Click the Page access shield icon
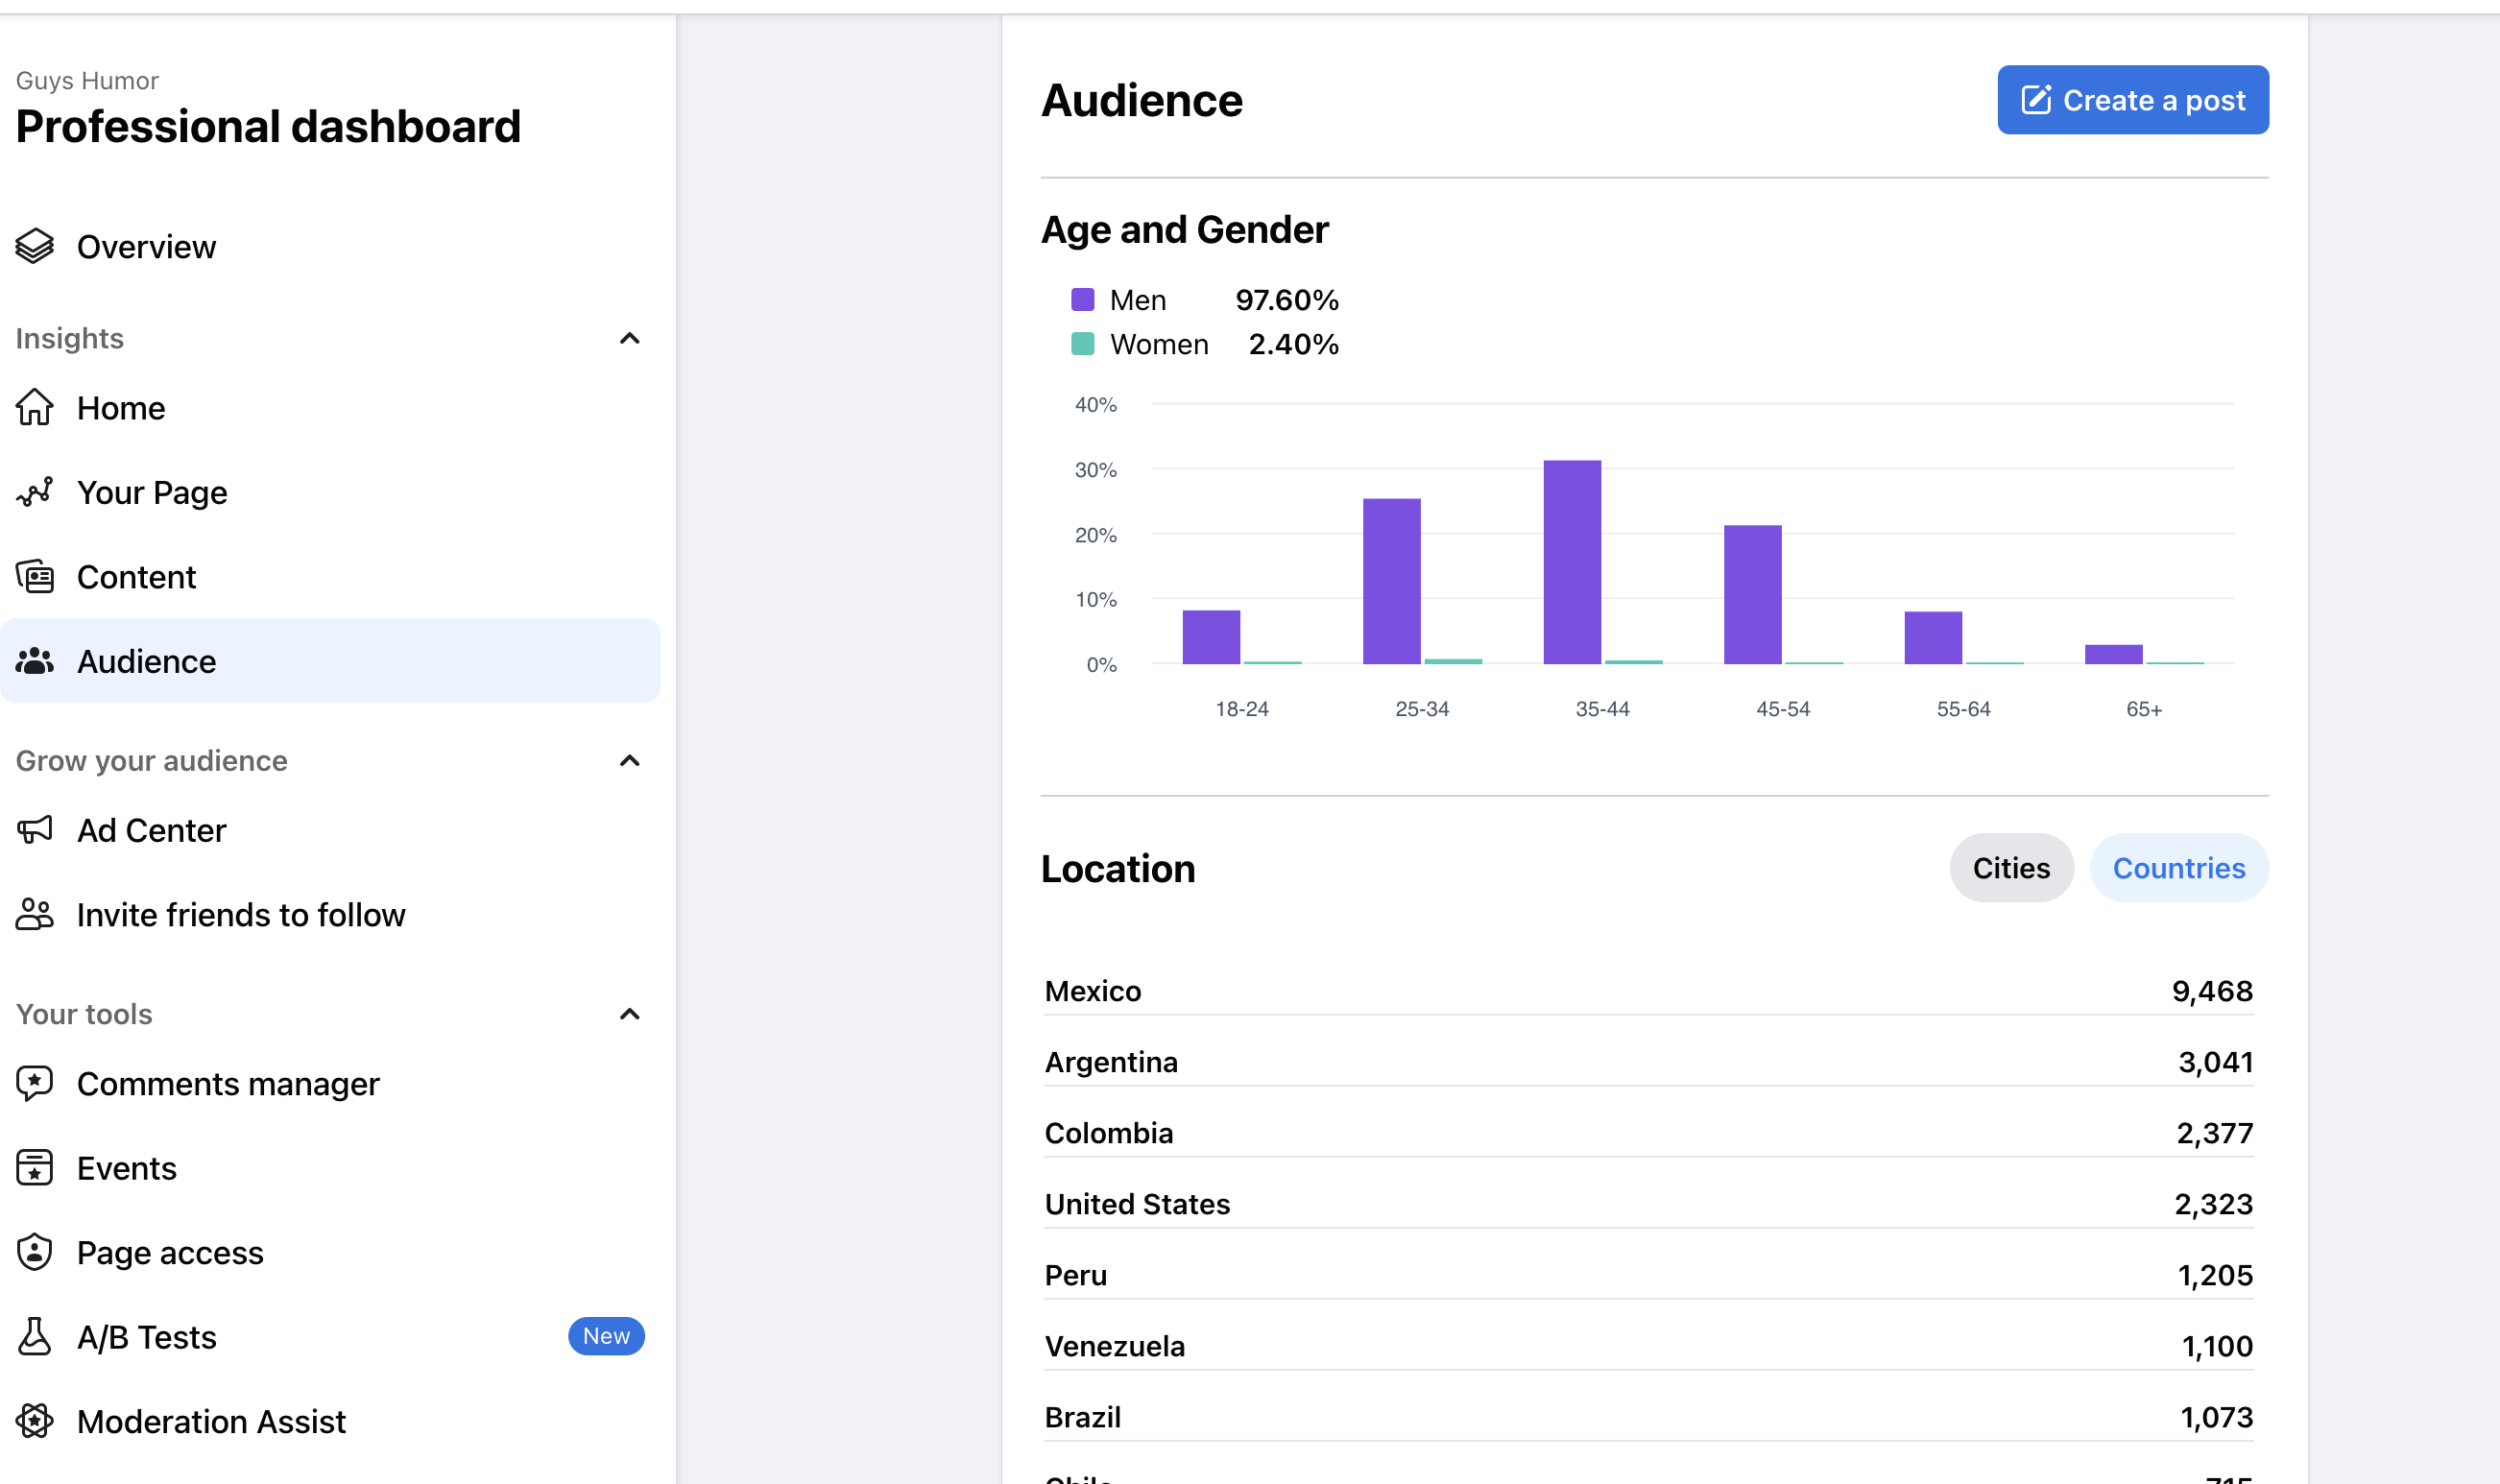2500x1484 pixels. pos(35,1252)
